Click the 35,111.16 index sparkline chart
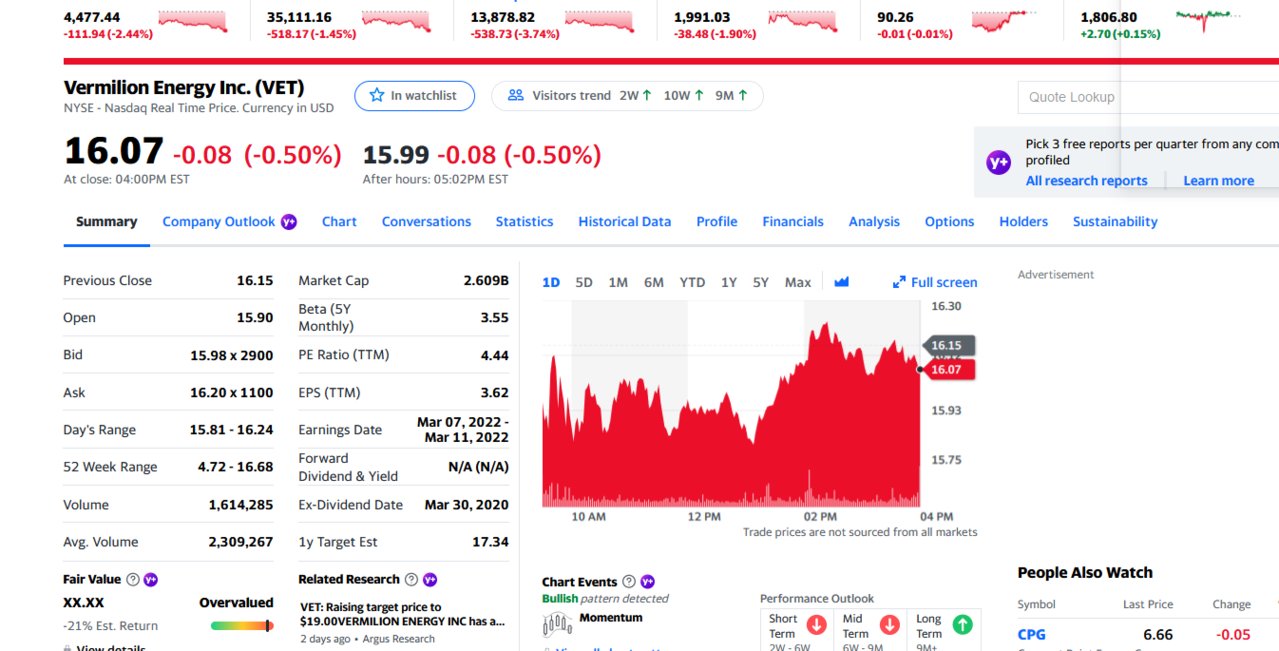The height and width of the screenshot is (651, 1279). point(396,22)
